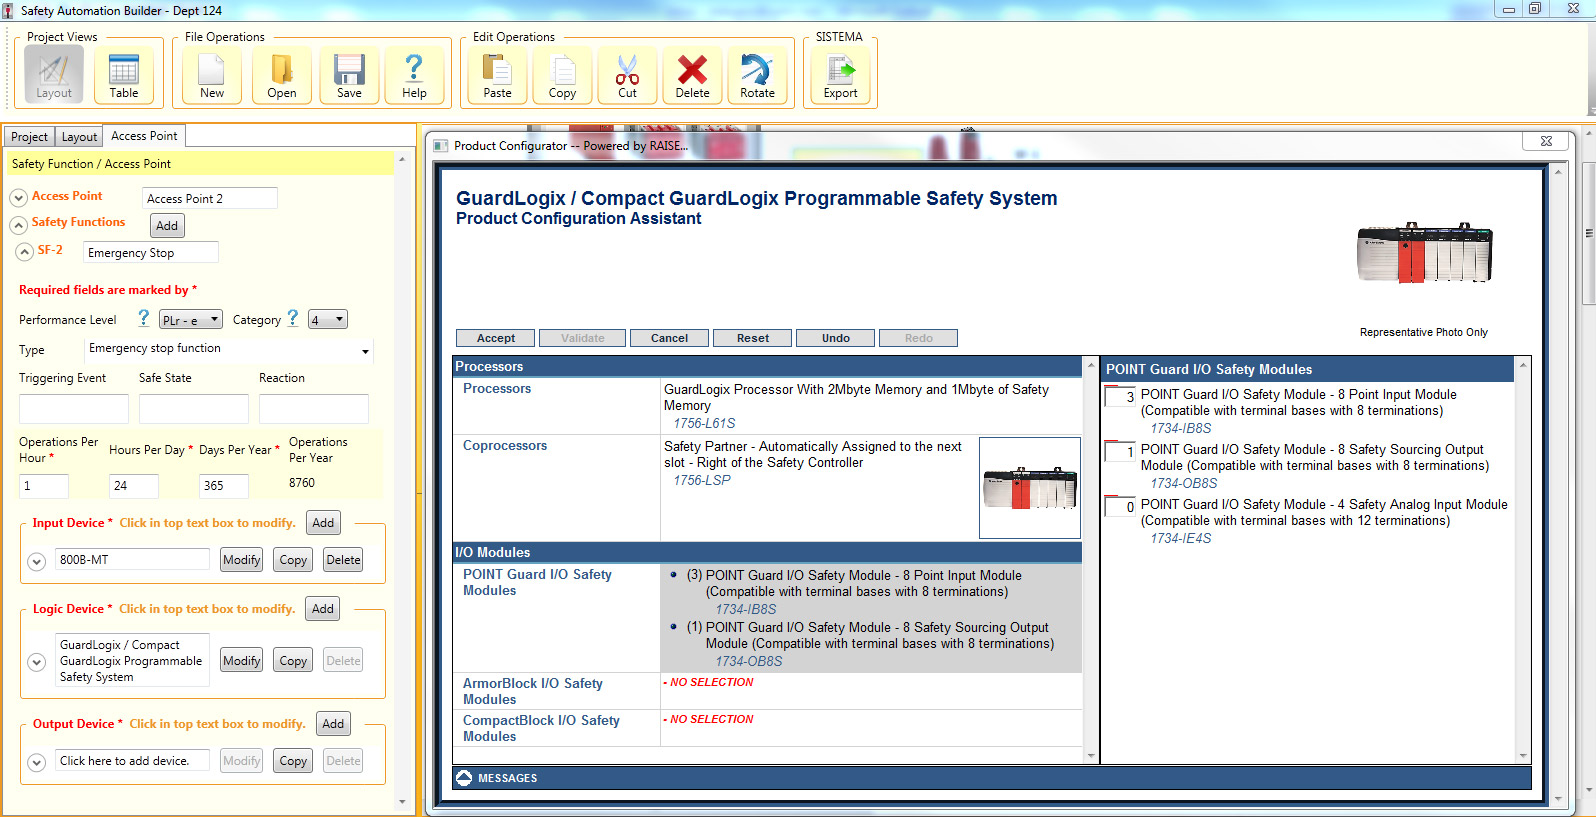Switch to the Layout tab

coord(79,137)
